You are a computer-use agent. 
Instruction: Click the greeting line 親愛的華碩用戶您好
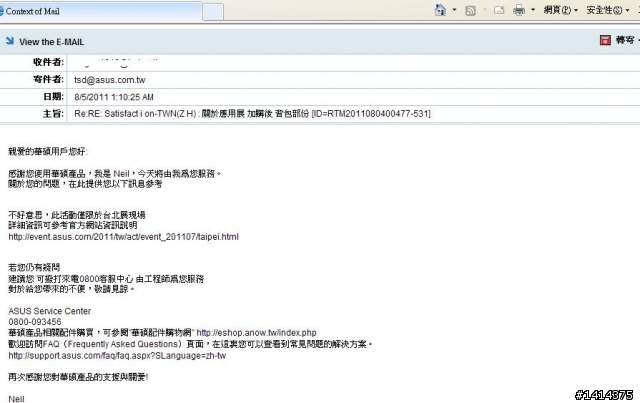pos(48,151)
